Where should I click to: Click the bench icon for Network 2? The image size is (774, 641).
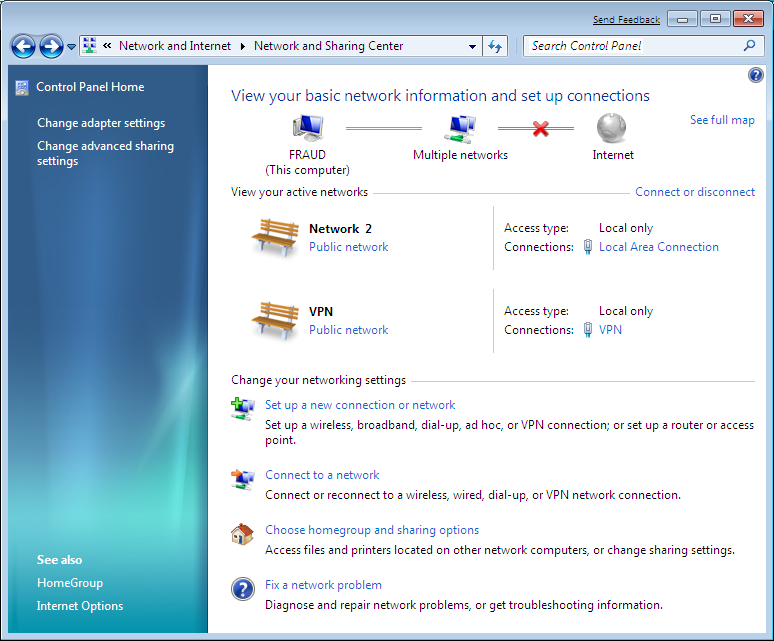275,238
